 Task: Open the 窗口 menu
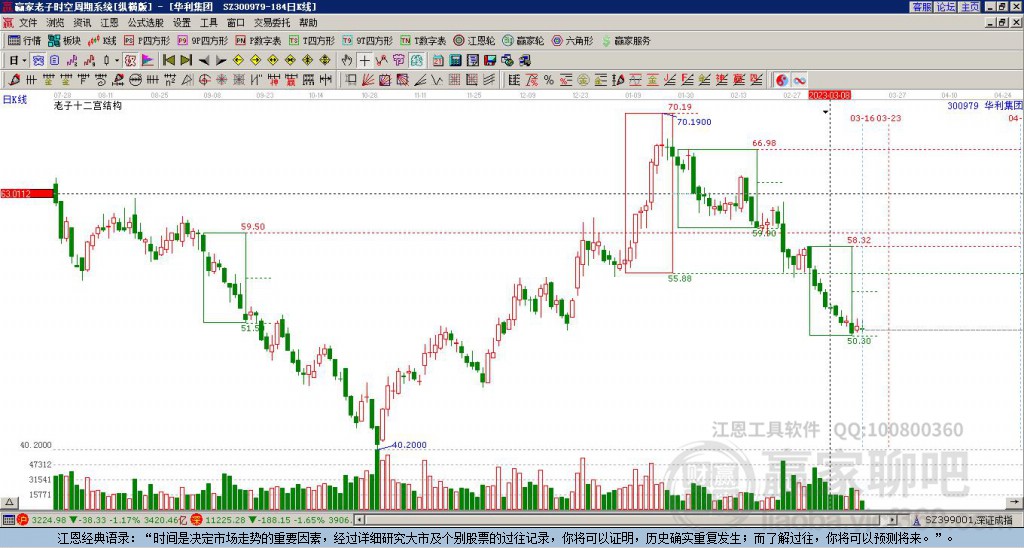pyautogui.click(x=236, y=23)
